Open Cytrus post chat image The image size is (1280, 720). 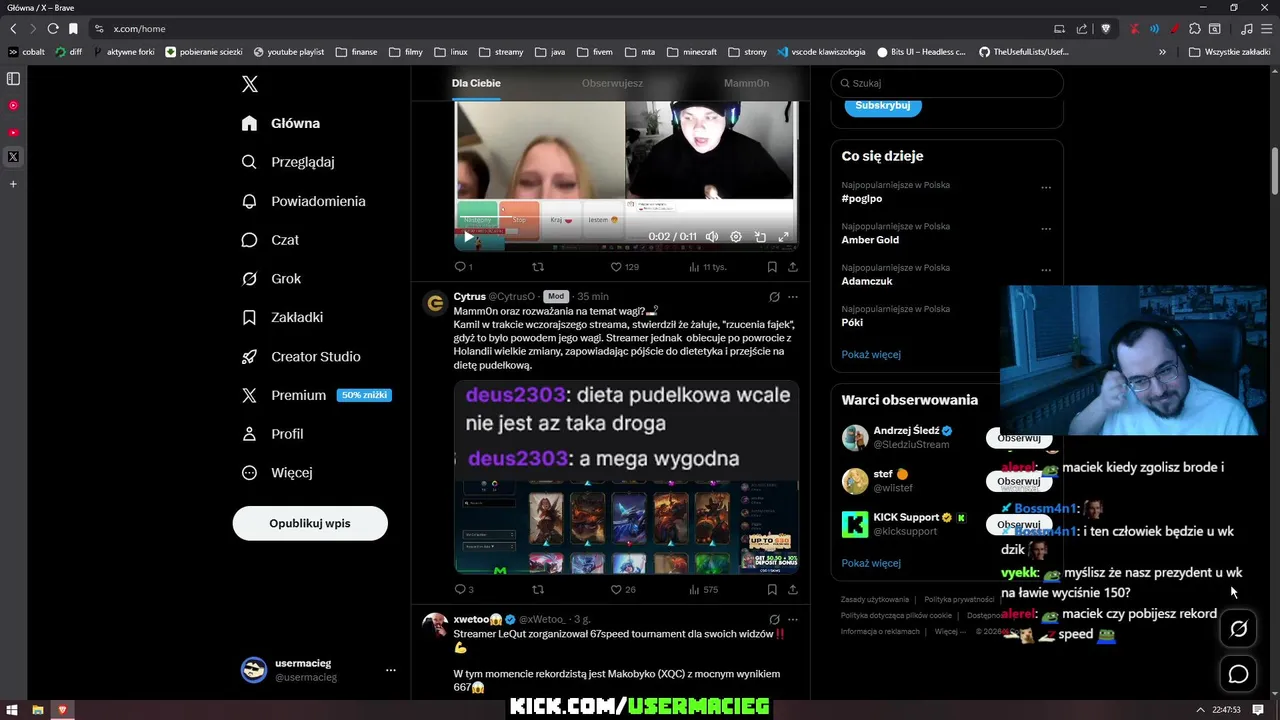626,477
